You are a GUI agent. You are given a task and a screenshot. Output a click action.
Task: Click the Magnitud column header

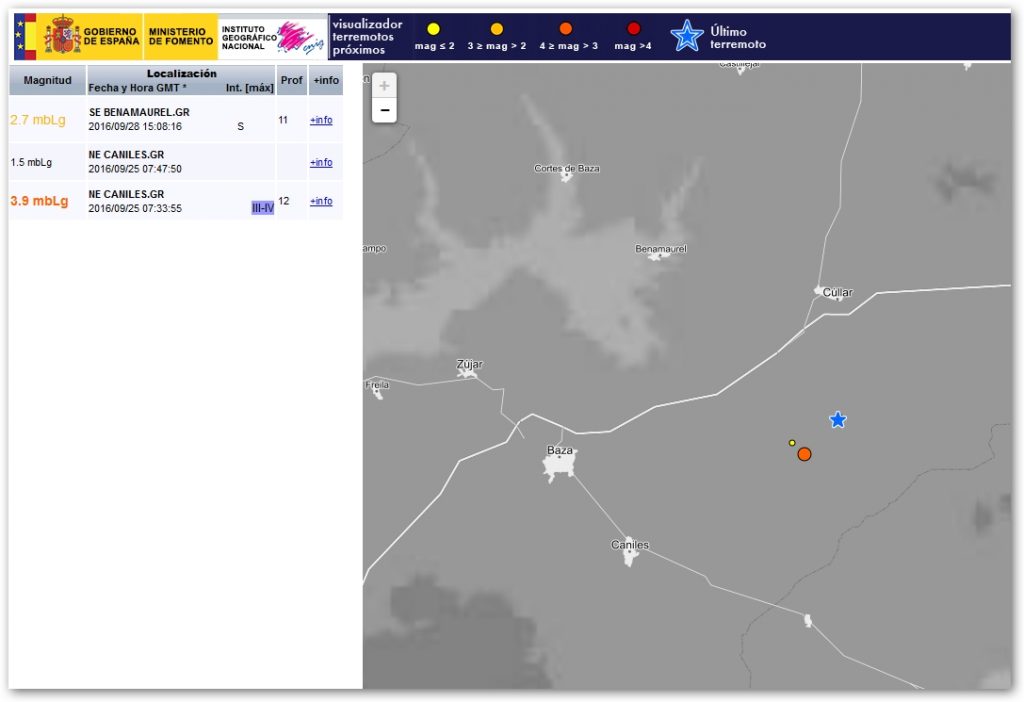pos(47,79)
